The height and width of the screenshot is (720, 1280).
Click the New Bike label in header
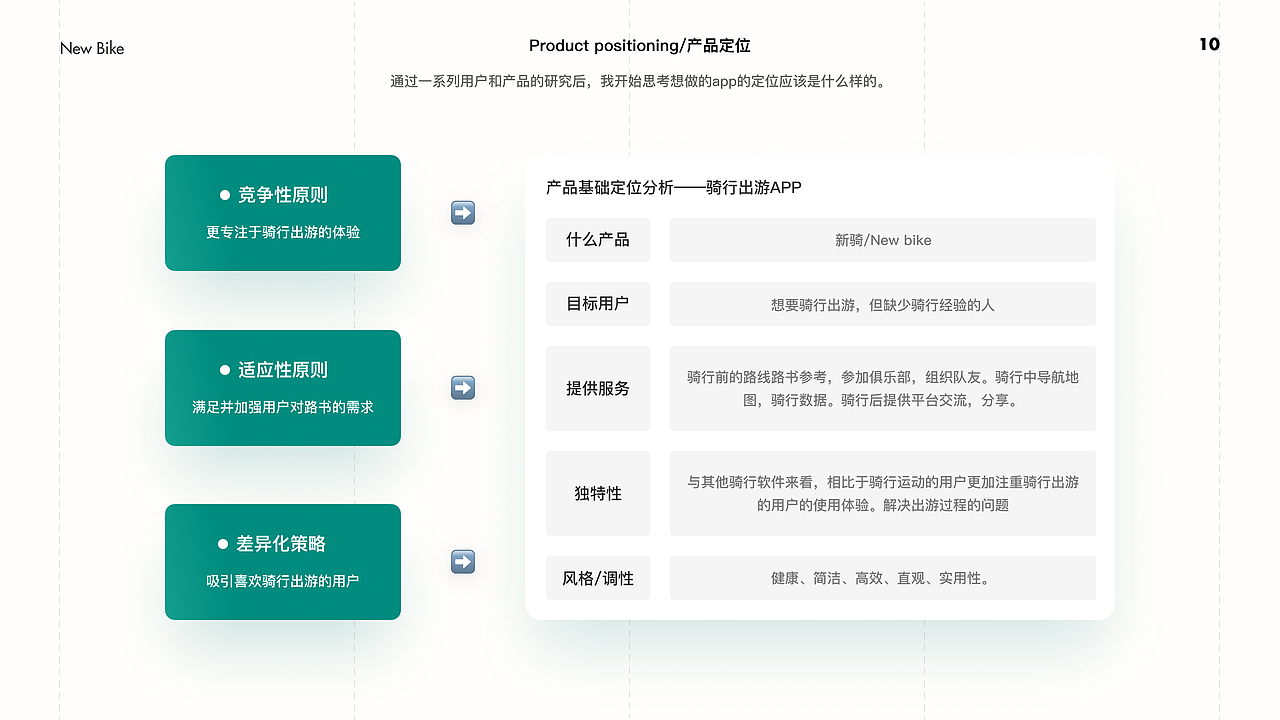[x=92, y=48]
